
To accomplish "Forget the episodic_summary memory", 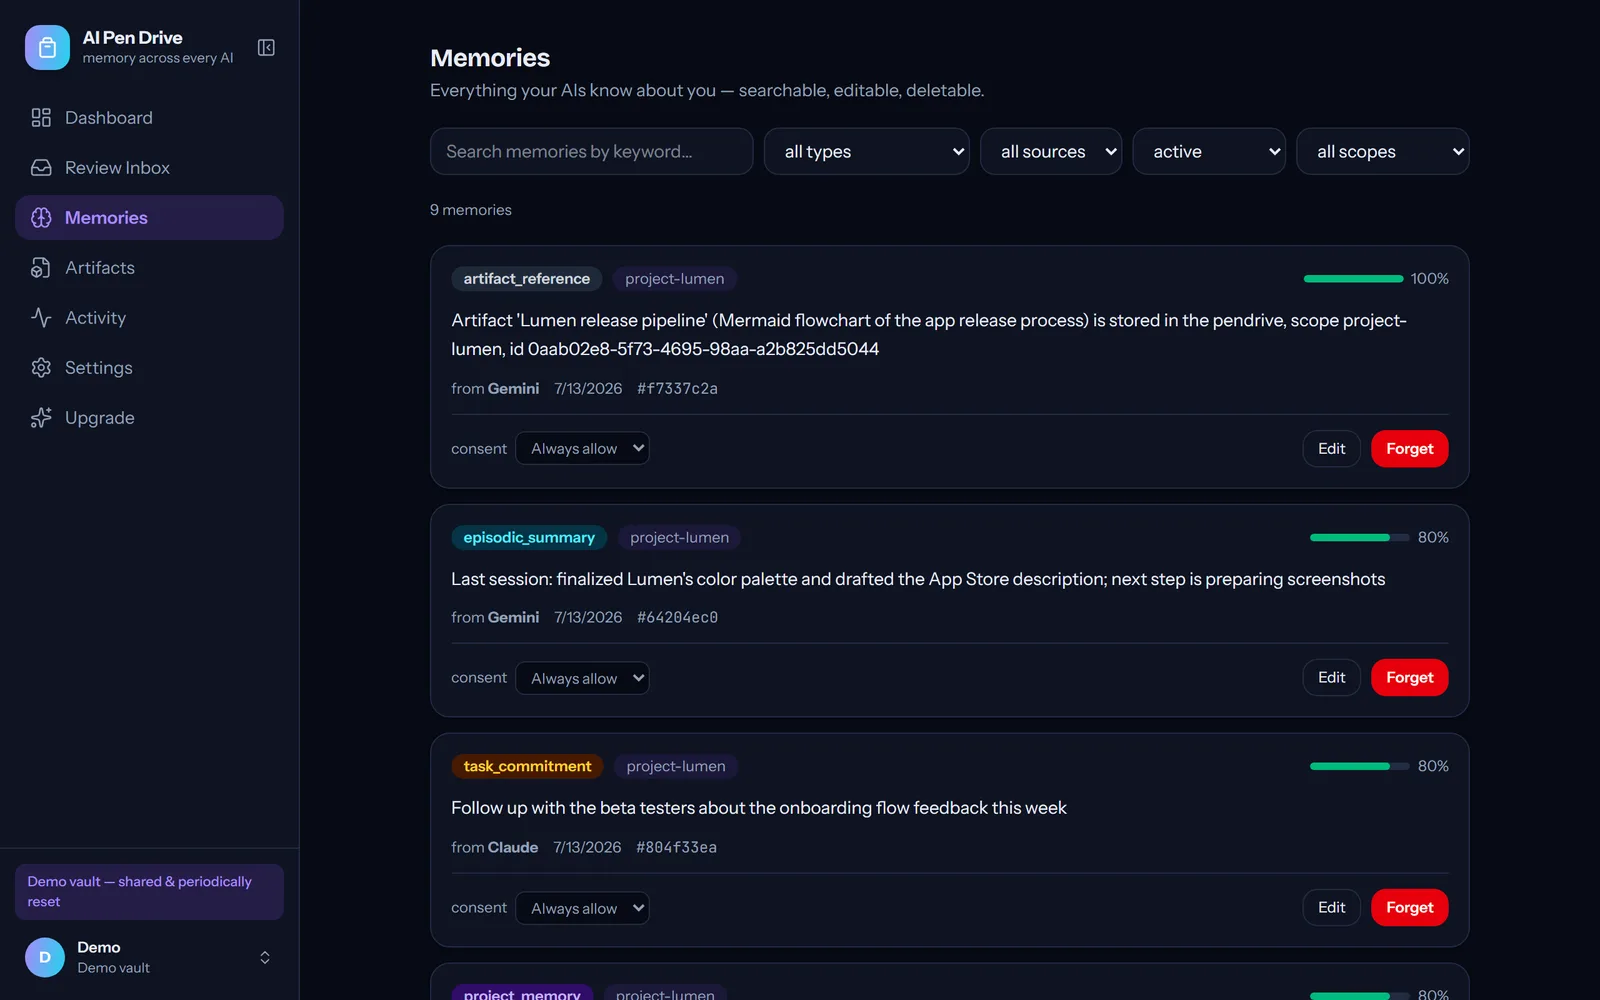I will 1409,677.
